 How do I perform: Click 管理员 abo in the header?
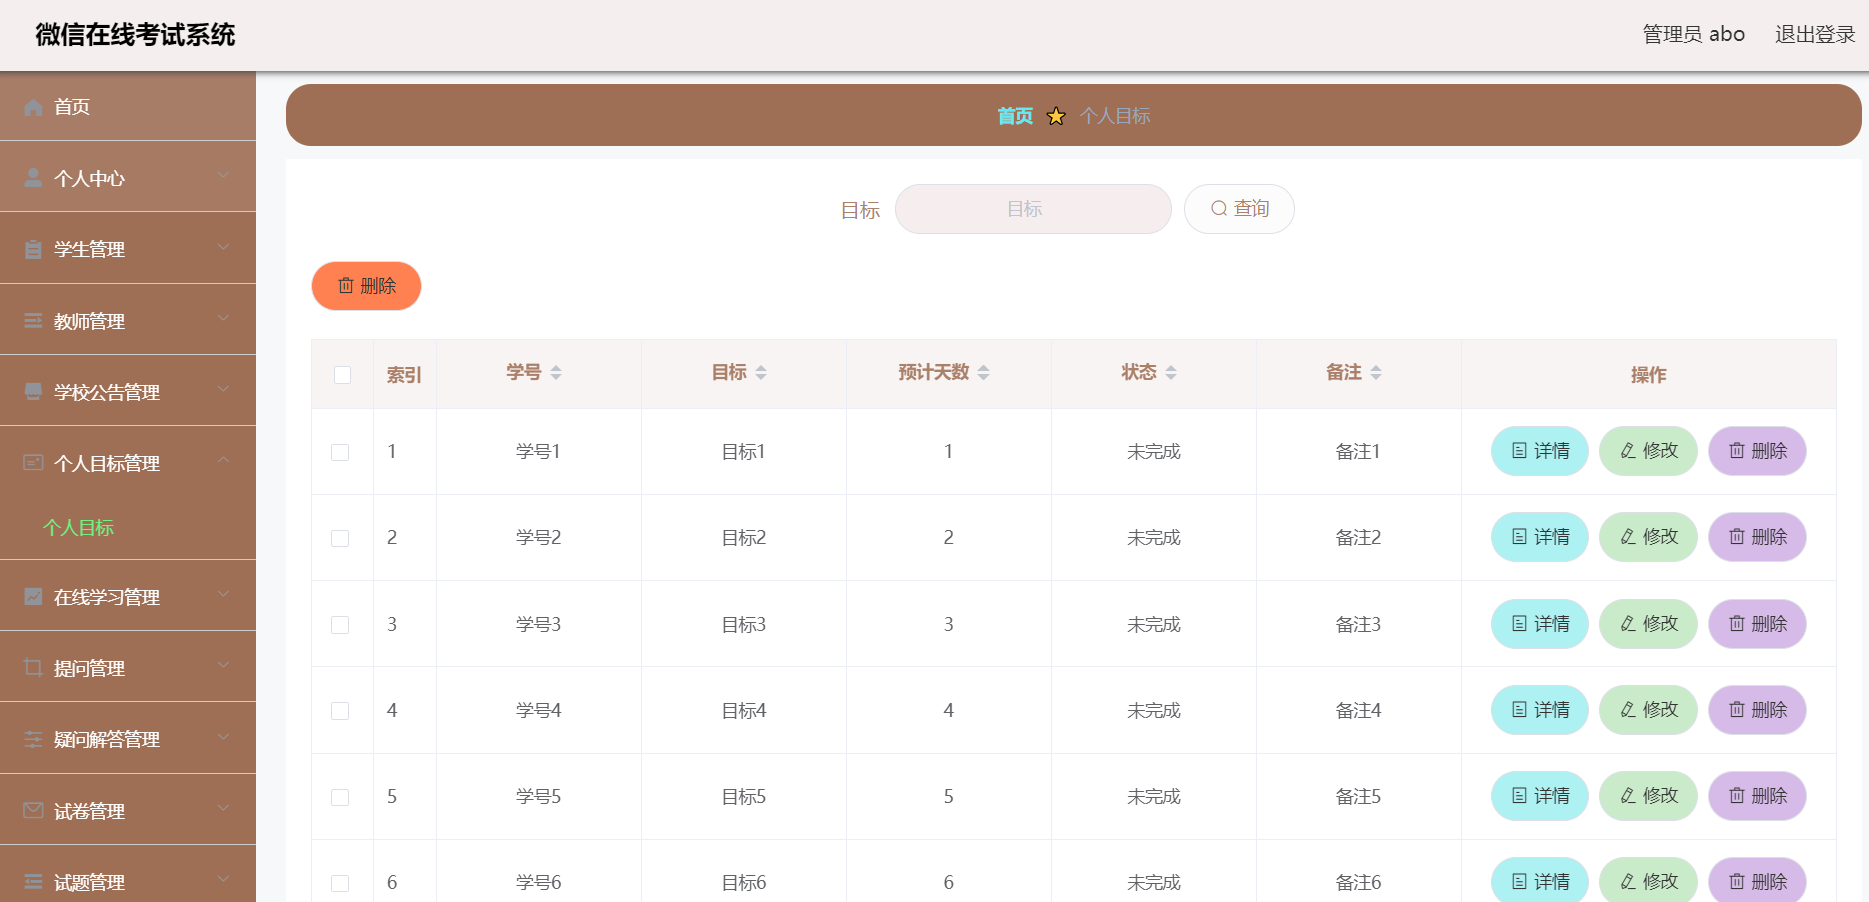[1693, 34]
